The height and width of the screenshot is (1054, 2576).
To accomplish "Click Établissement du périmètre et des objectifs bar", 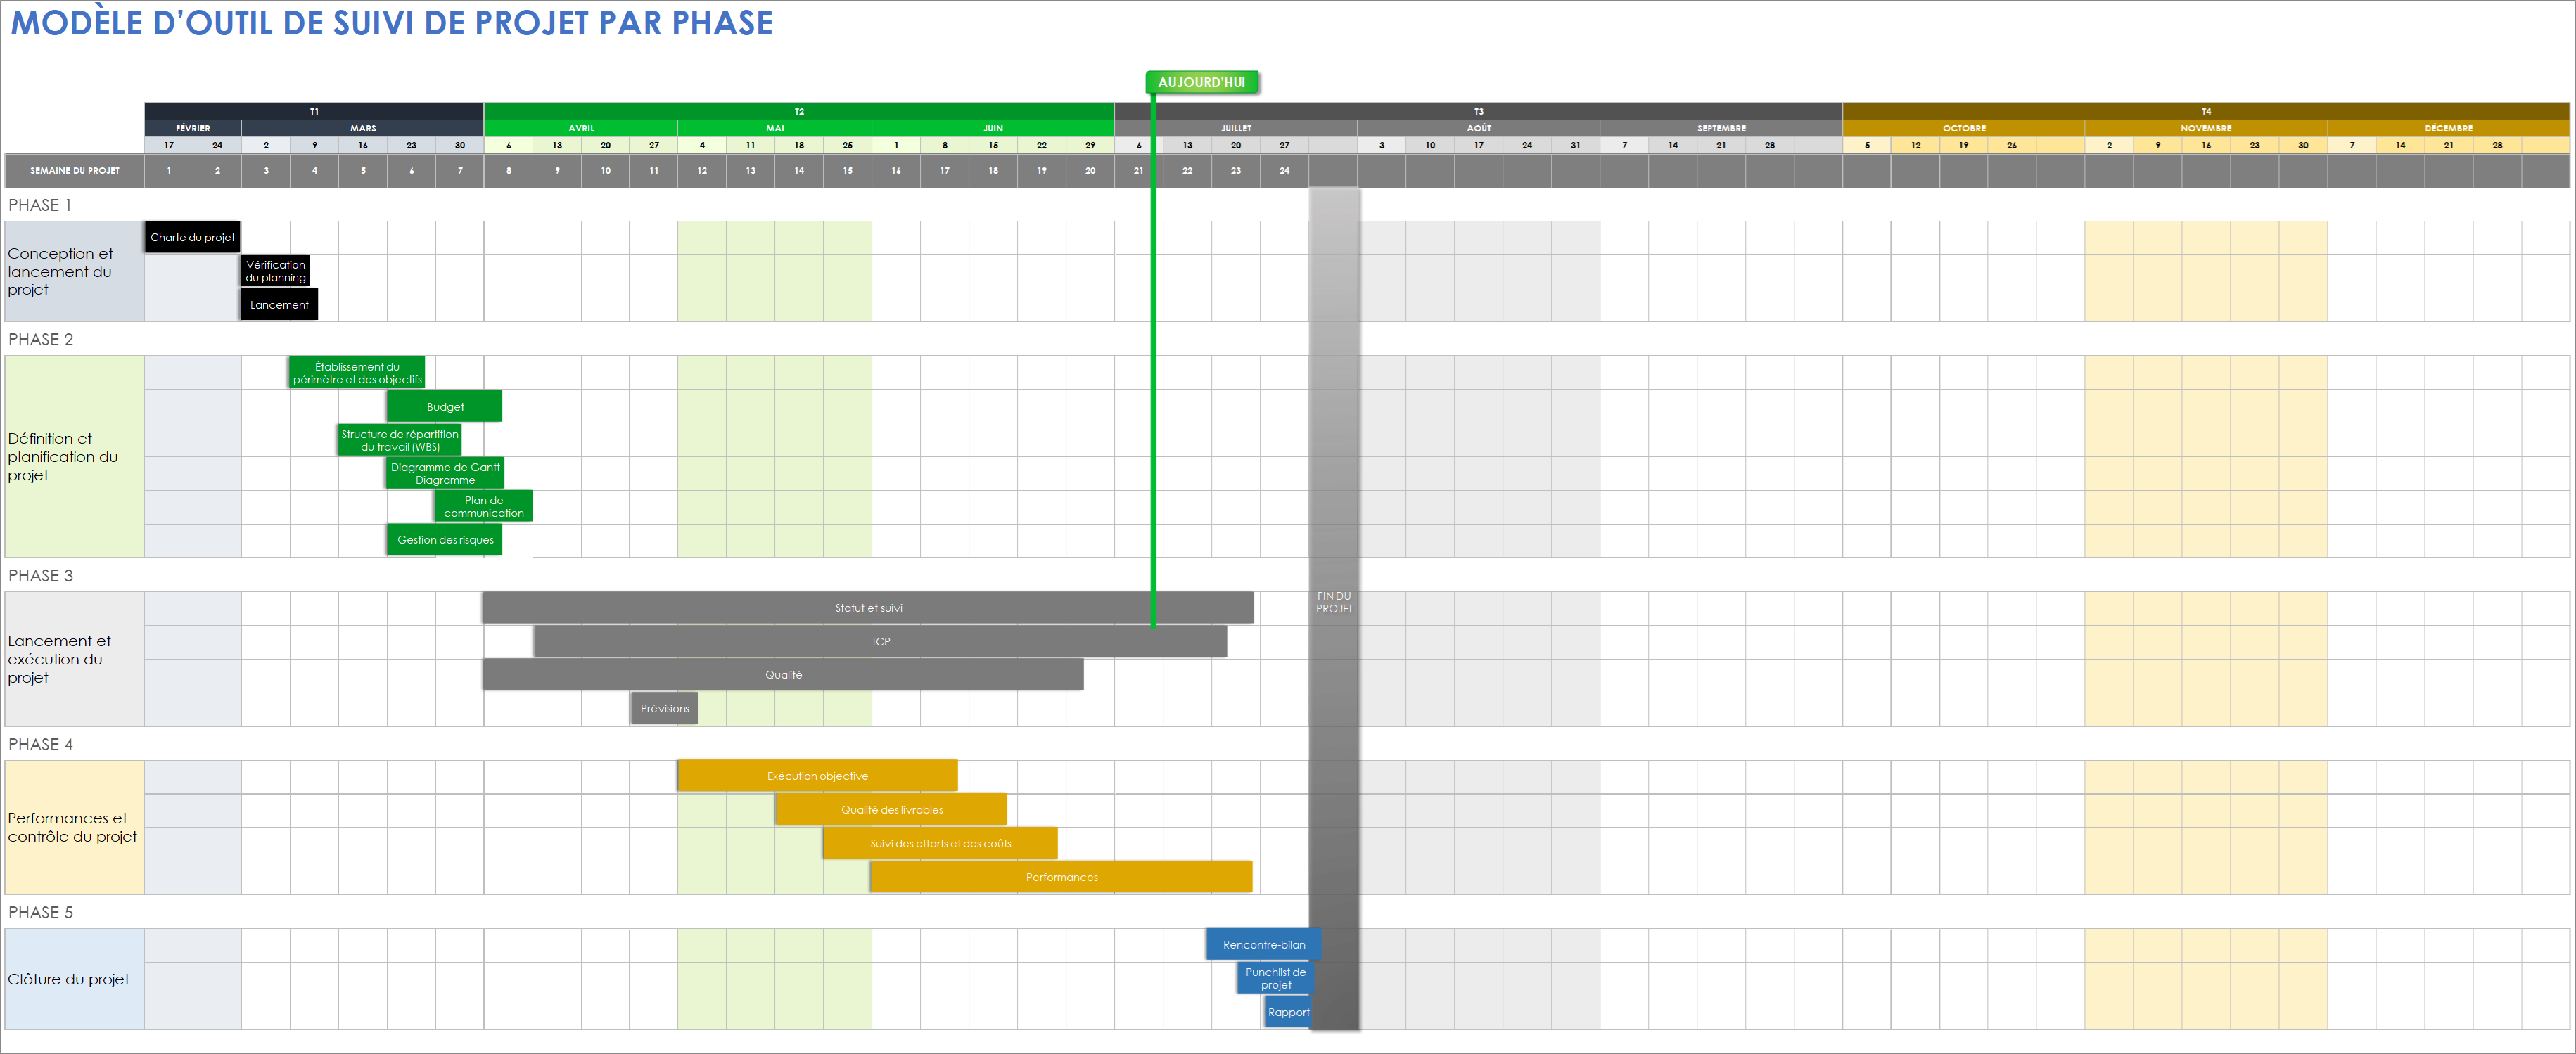I will 357,373.
